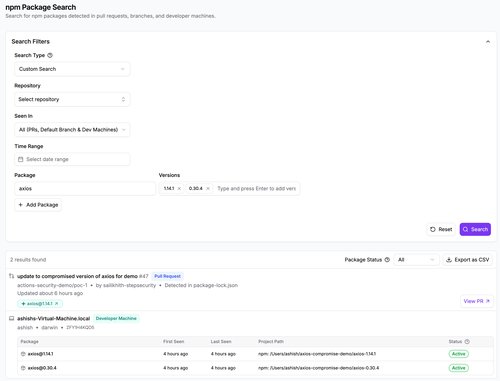The image size is (500, 381).
Task: Remove version 1.14.1 tag
Action: tap(179, 189)
